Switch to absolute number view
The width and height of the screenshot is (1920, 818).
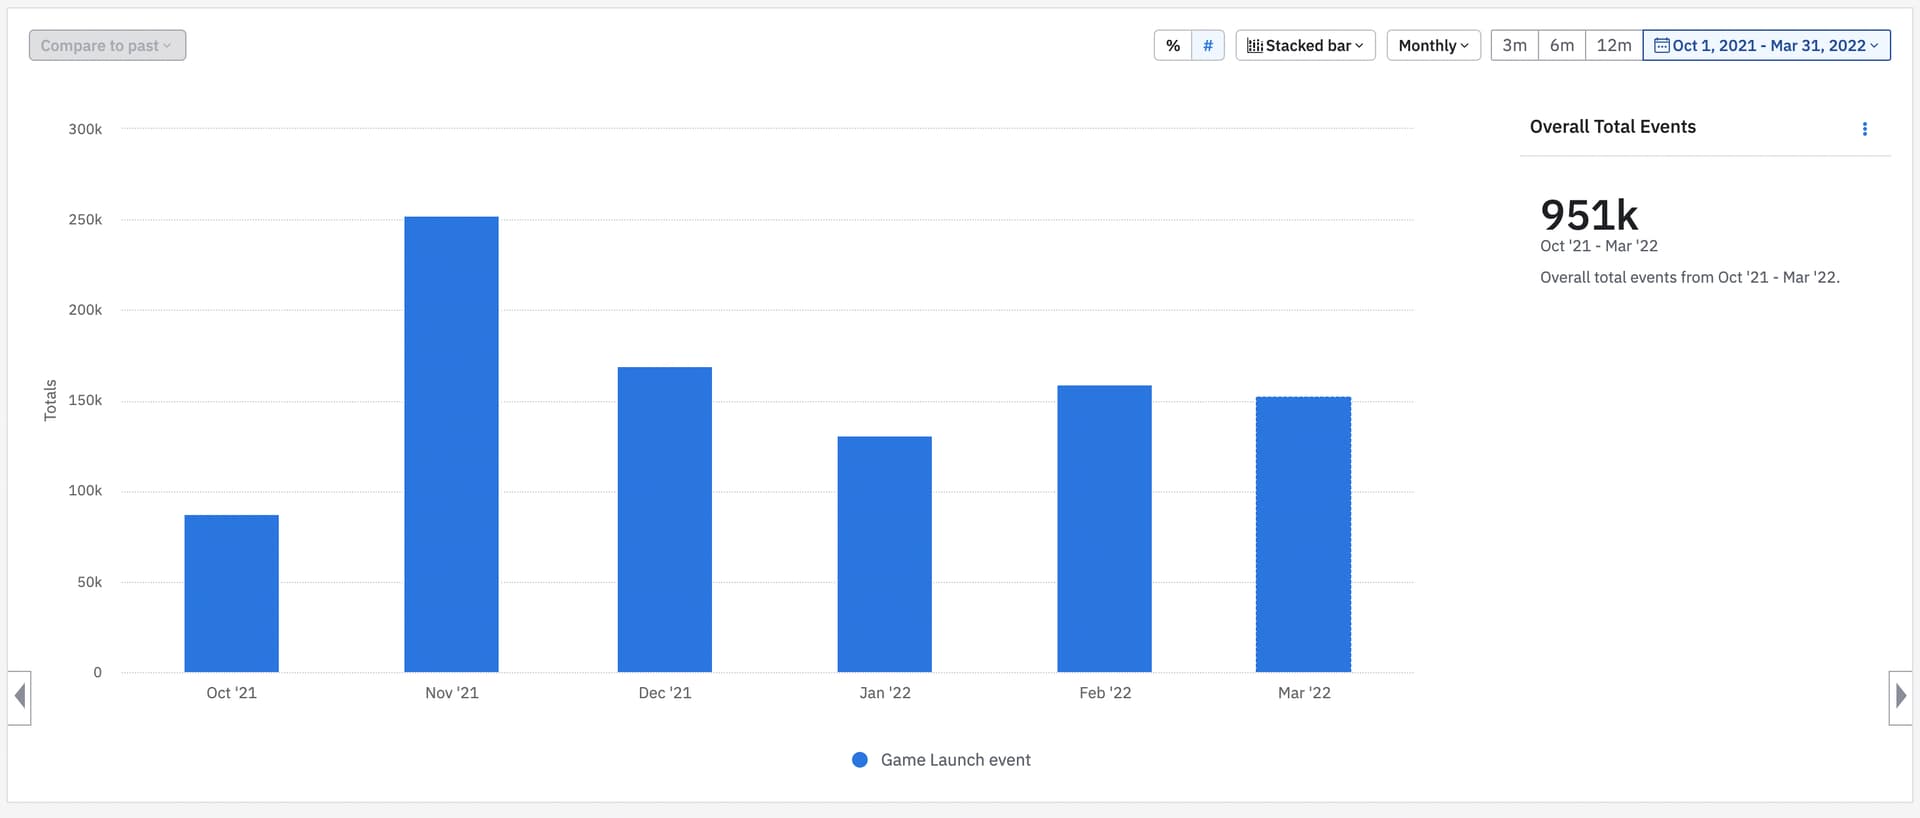(x=1208, y=45)
